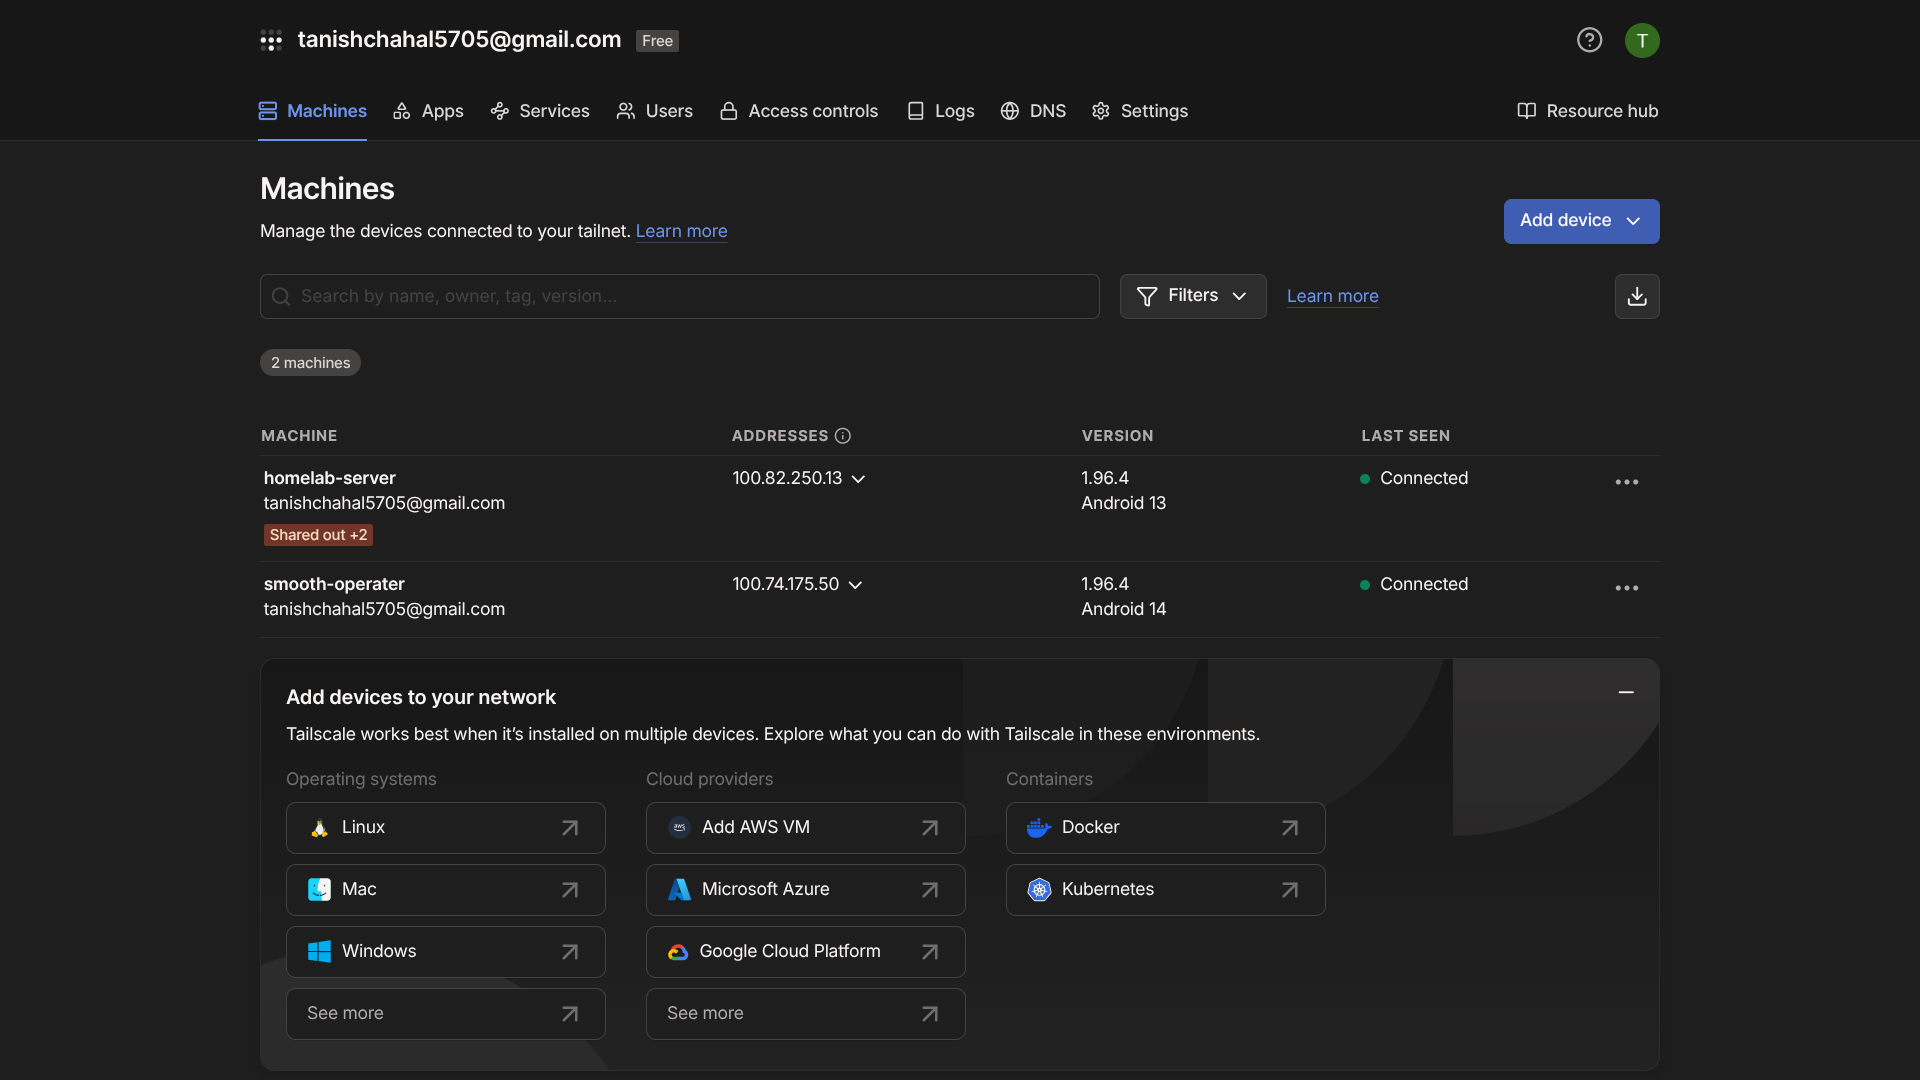Click the Android 13 version text
The image size is (1920, 1080).
[1123, 503]
